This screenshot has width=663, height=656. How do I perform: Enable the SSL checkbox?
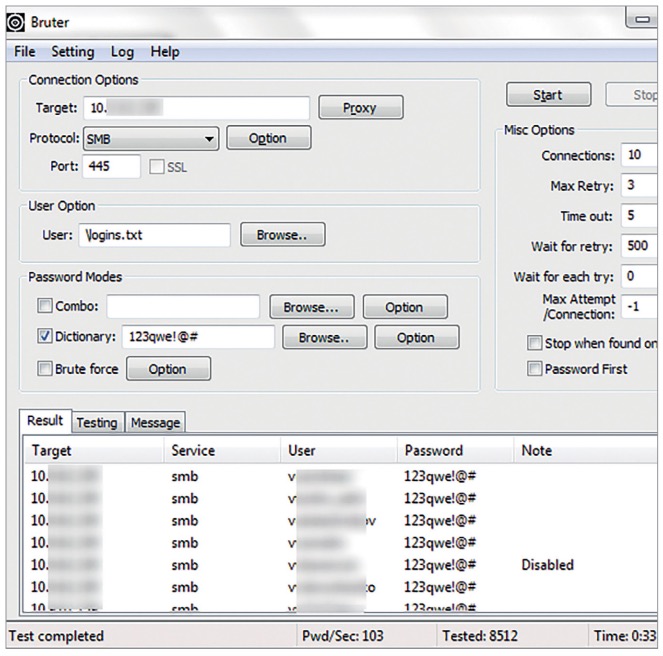pos(156,167)
